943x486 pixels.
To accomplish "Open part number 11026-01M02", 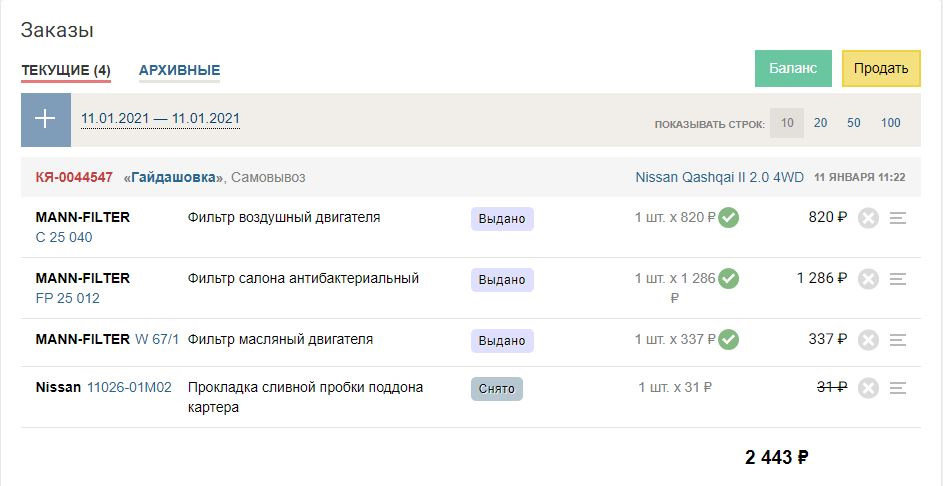I will pyautogui.click(x=129, y=387).
